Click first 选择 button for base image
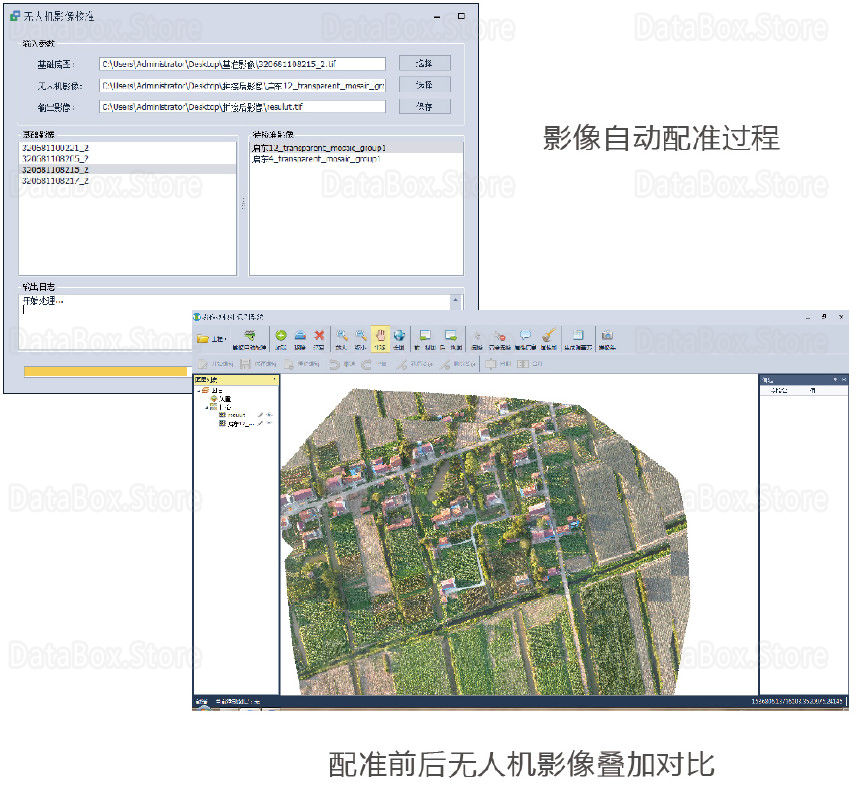This screenshot has height=792, width=858. click(x=425, y=63)
